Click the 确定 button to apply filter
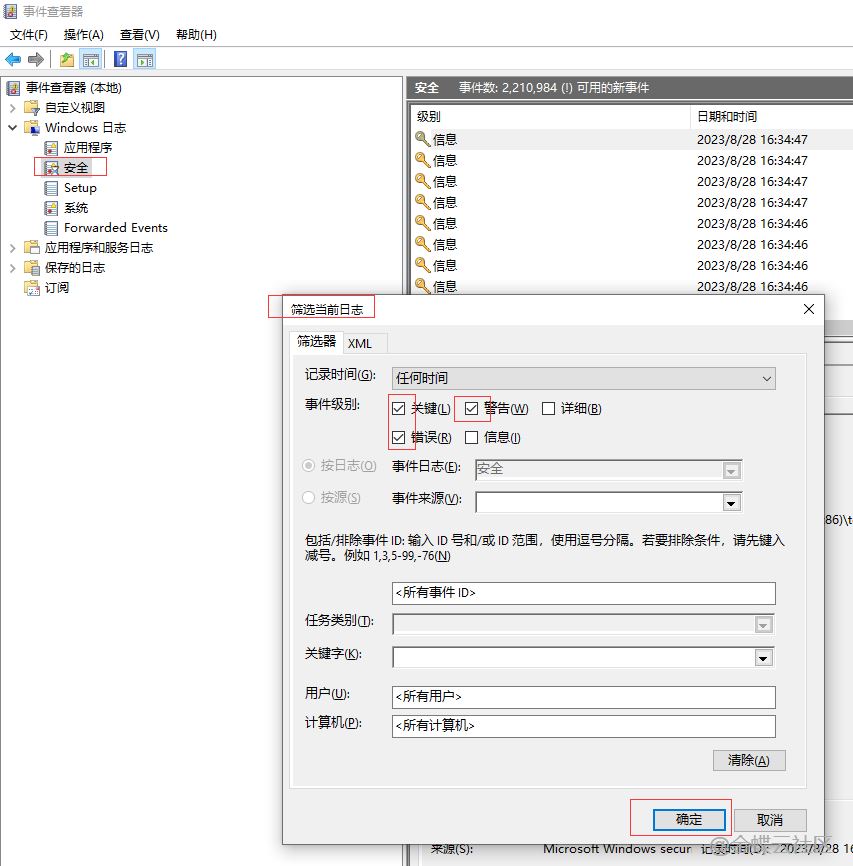Viewport: 853px width, 866px height. click(x=689, y=819)
